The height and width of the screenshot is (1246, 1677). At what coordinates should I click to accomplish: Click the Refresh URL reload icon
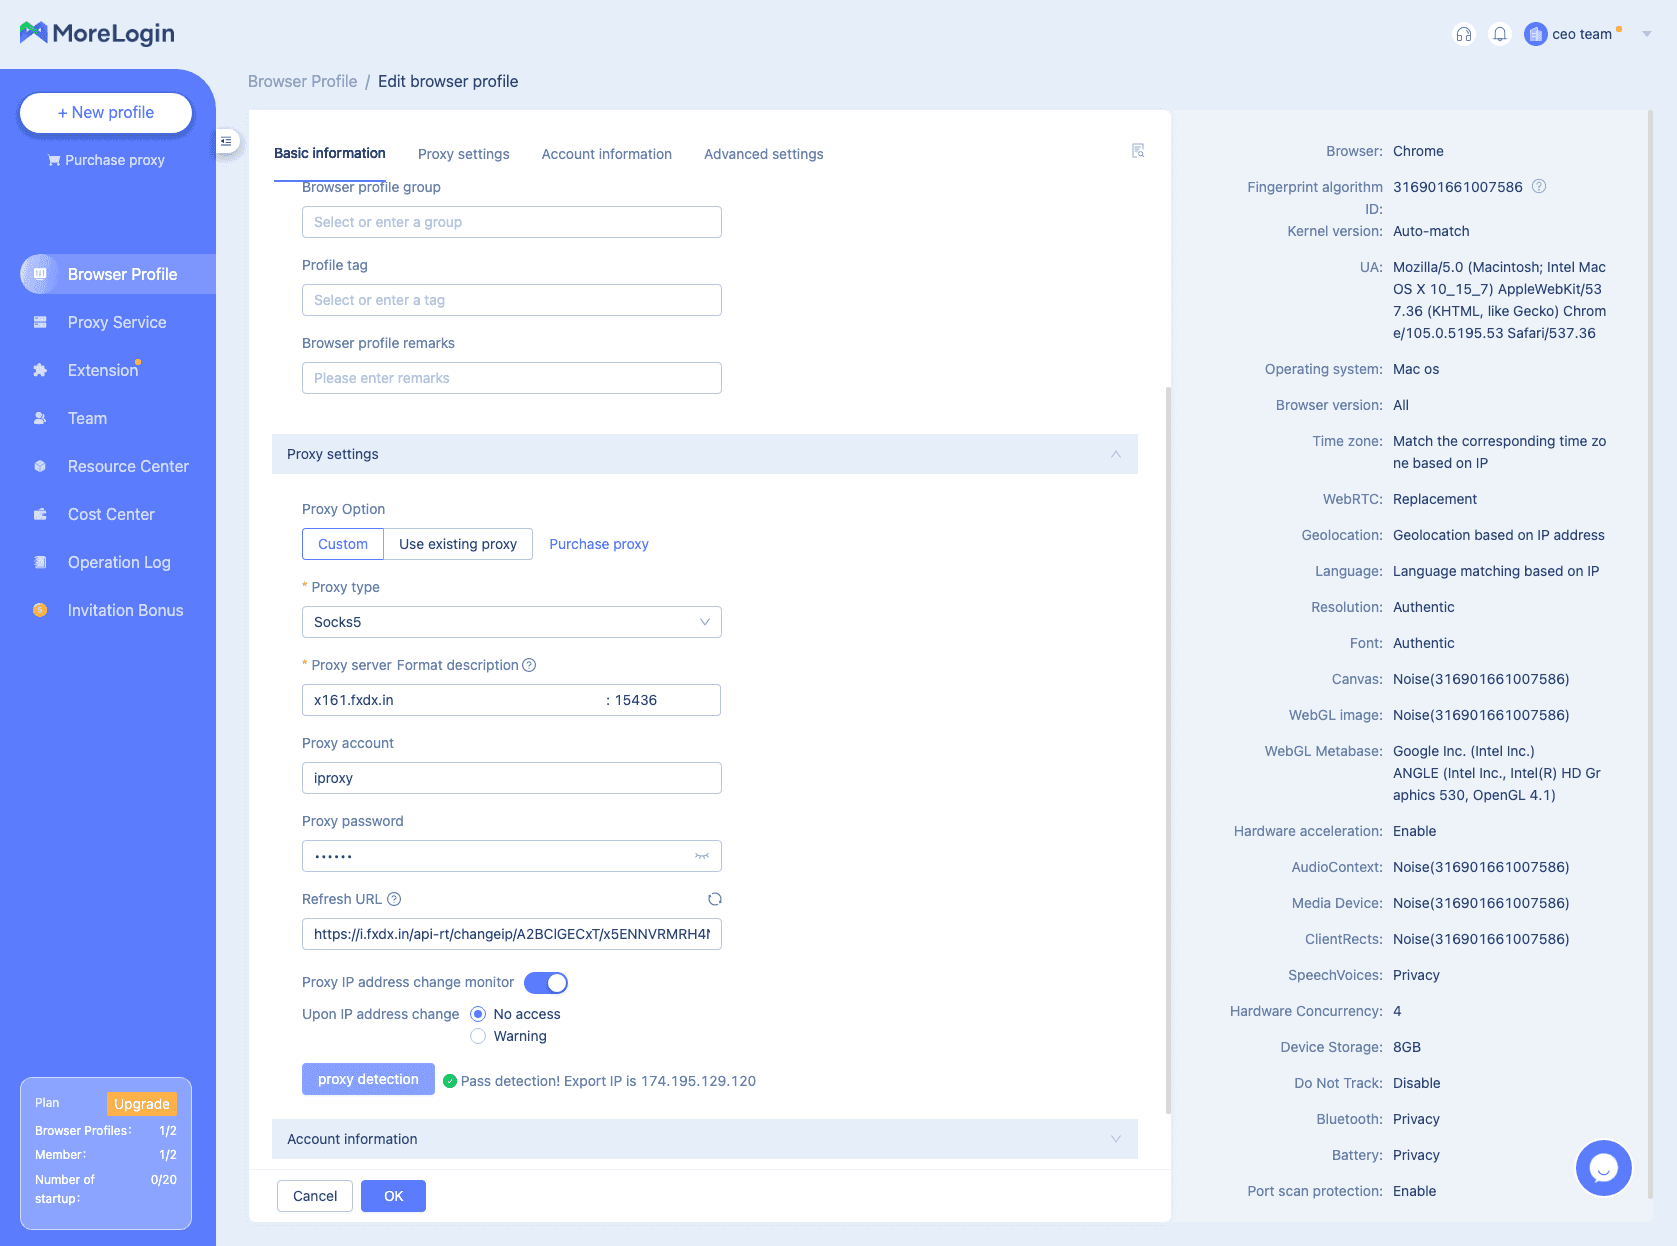[x=714, y=899]
